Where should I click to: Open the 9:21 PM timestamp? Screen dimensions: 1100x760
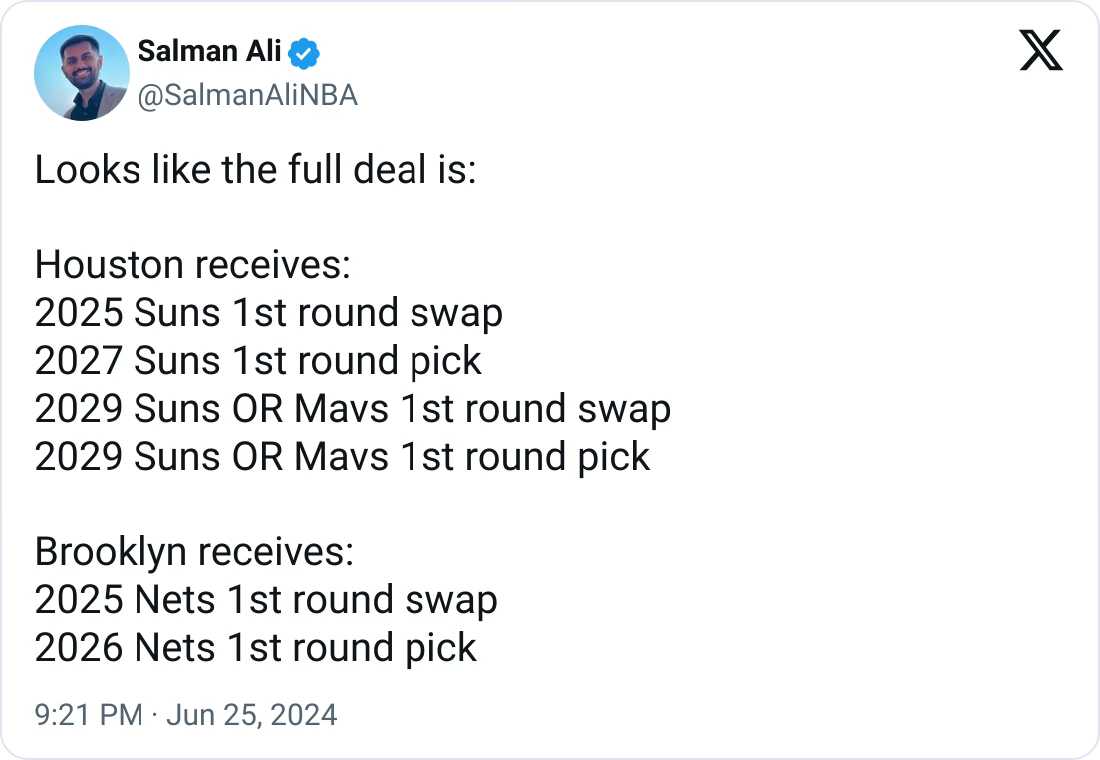coord(88,715)
